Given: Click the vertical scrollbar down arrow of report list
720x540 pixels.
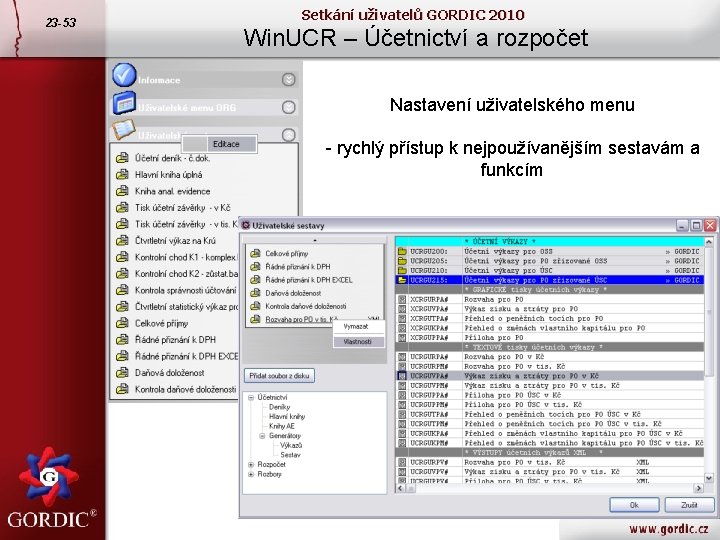Looking at the screenshot, I should [709, 478].
